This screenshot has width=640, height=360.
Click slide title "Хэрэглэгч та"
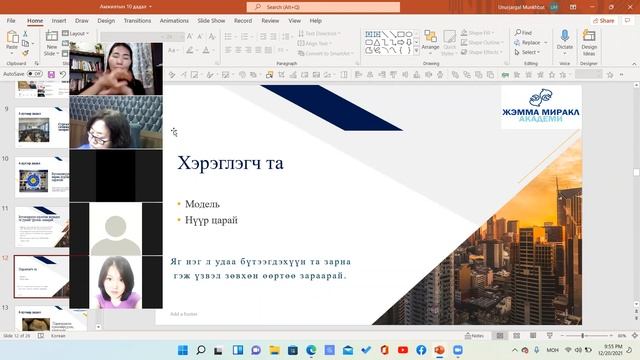coord(230,163)
